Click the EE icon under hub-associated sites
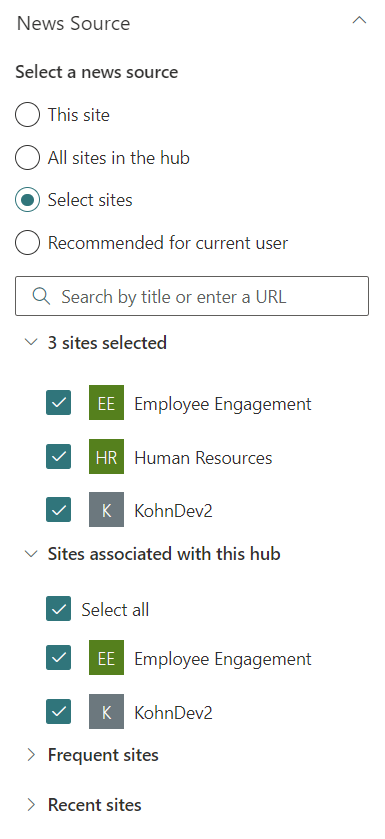Viewport: 385px width, 839px height. click(106, 658)
